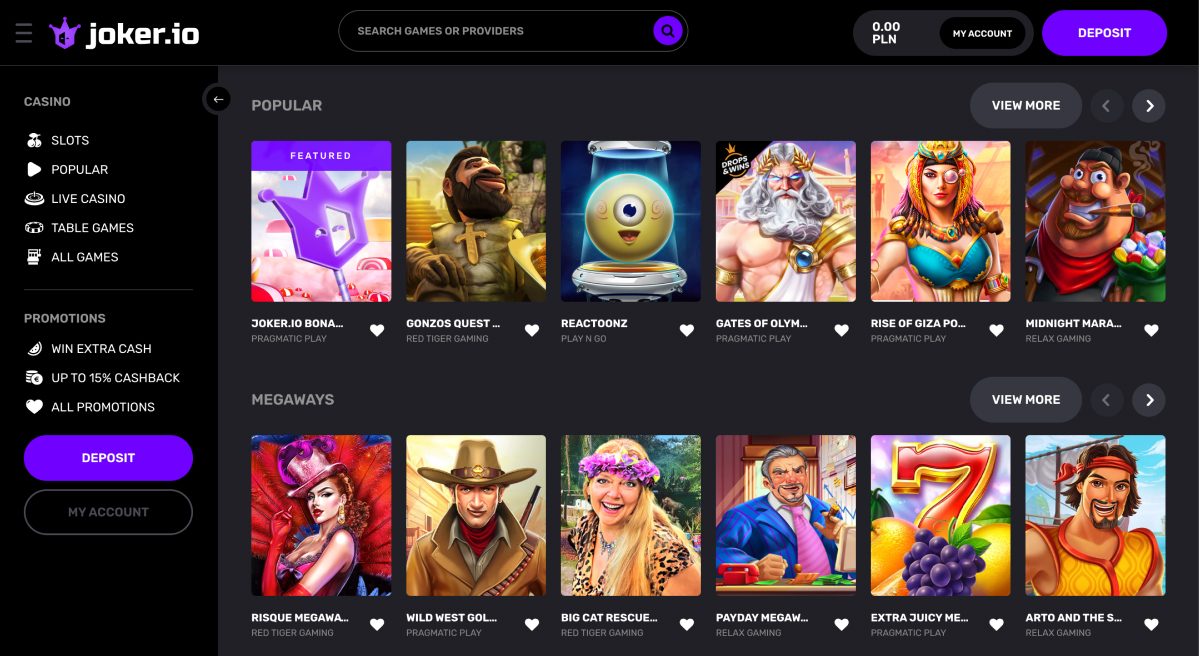The image size is (1200, 656).
Task: Select Table Games from the sidebar
Action: click(x=92, y=227)
